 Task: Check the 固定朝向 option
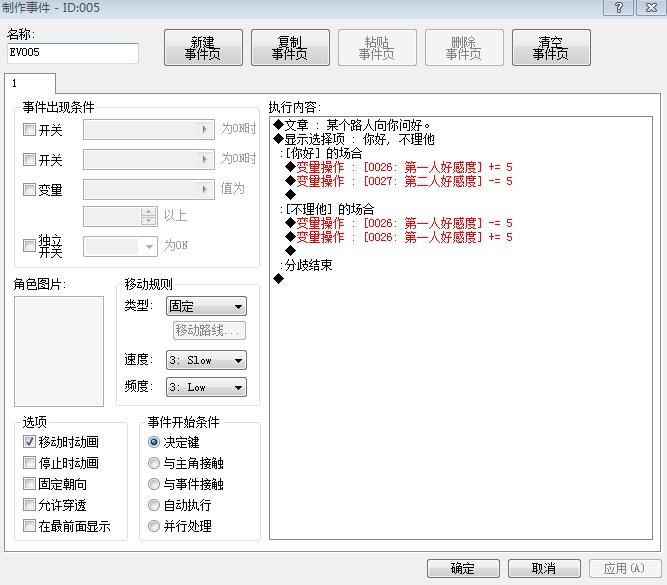point(29,484)
